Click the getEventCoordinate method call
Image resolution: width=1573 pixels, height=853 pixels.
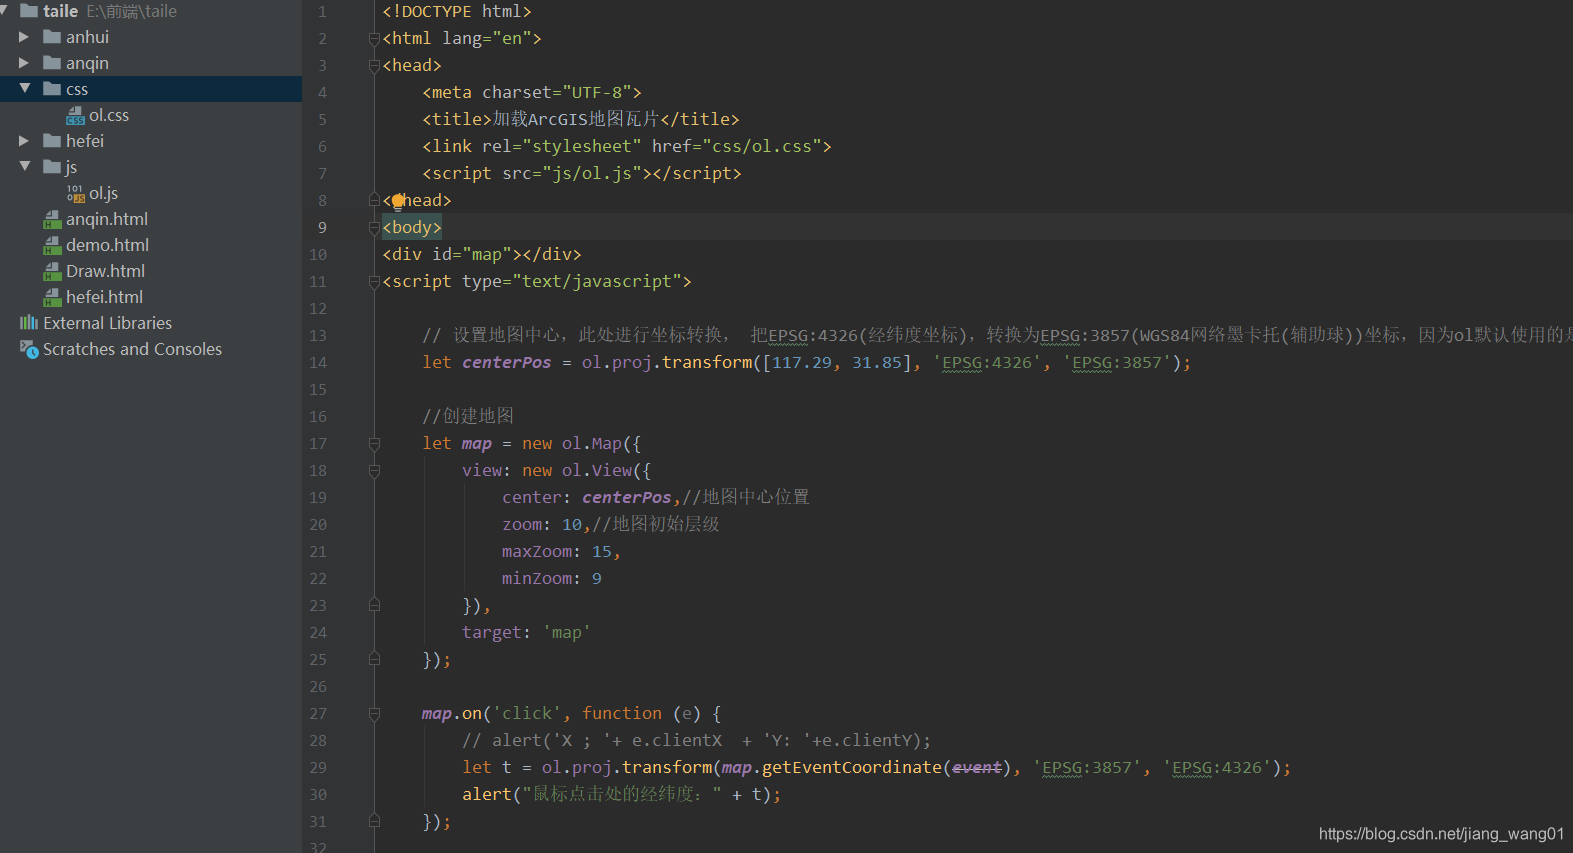(852, 767)
